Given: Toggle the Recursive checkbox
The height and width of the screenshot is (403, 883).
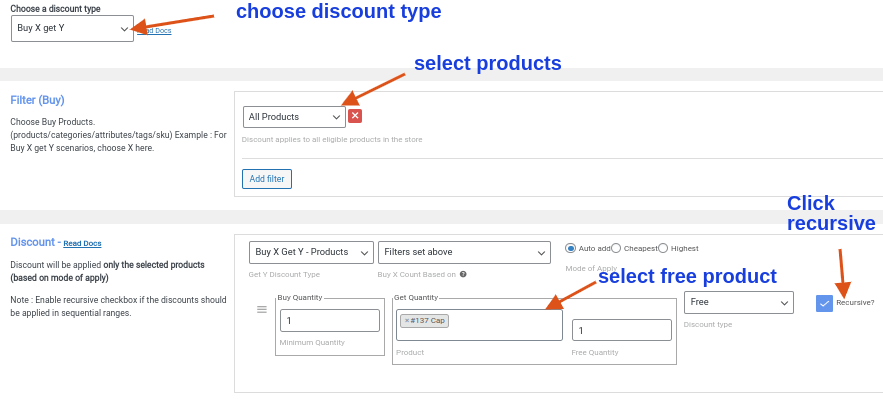Looking at the screenshot, I should point(824,303).
